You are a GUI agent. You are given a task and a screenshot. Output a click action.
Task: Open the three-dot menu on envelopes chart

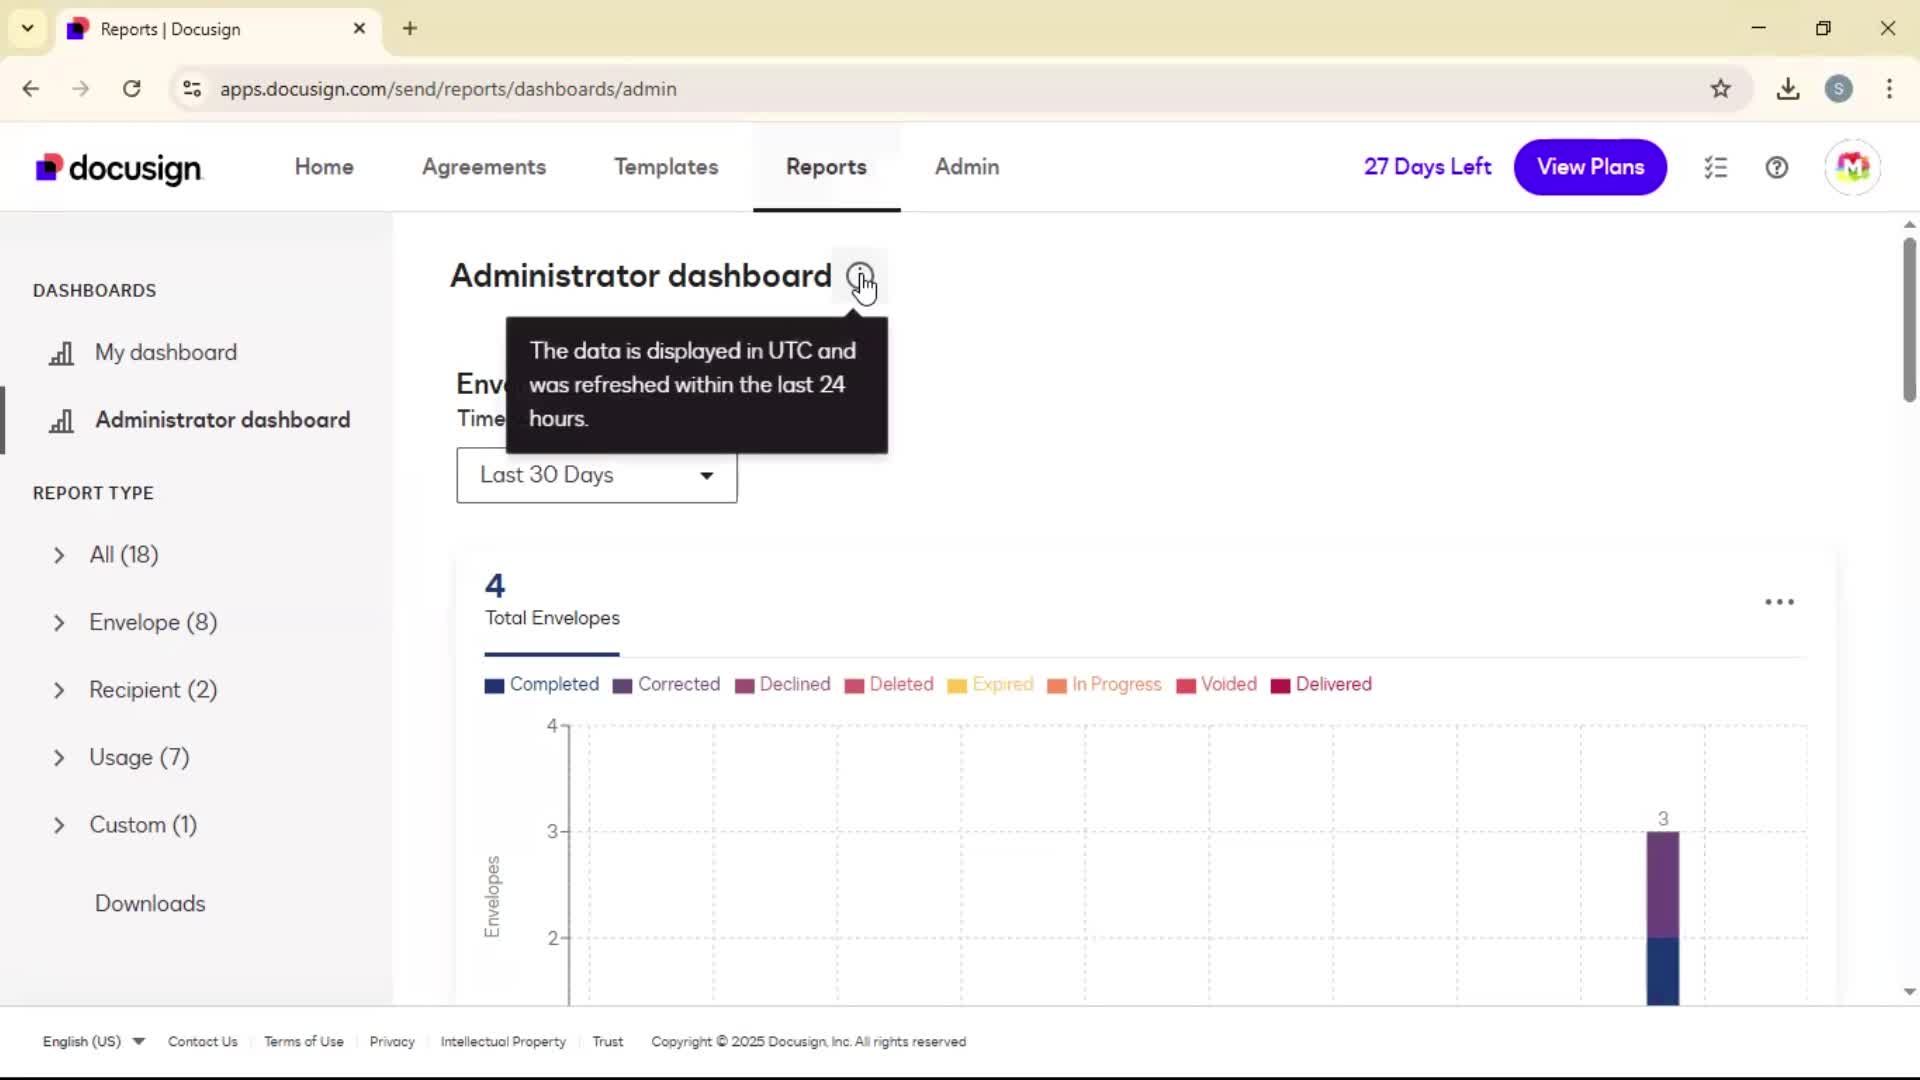tap(1779, 602)
